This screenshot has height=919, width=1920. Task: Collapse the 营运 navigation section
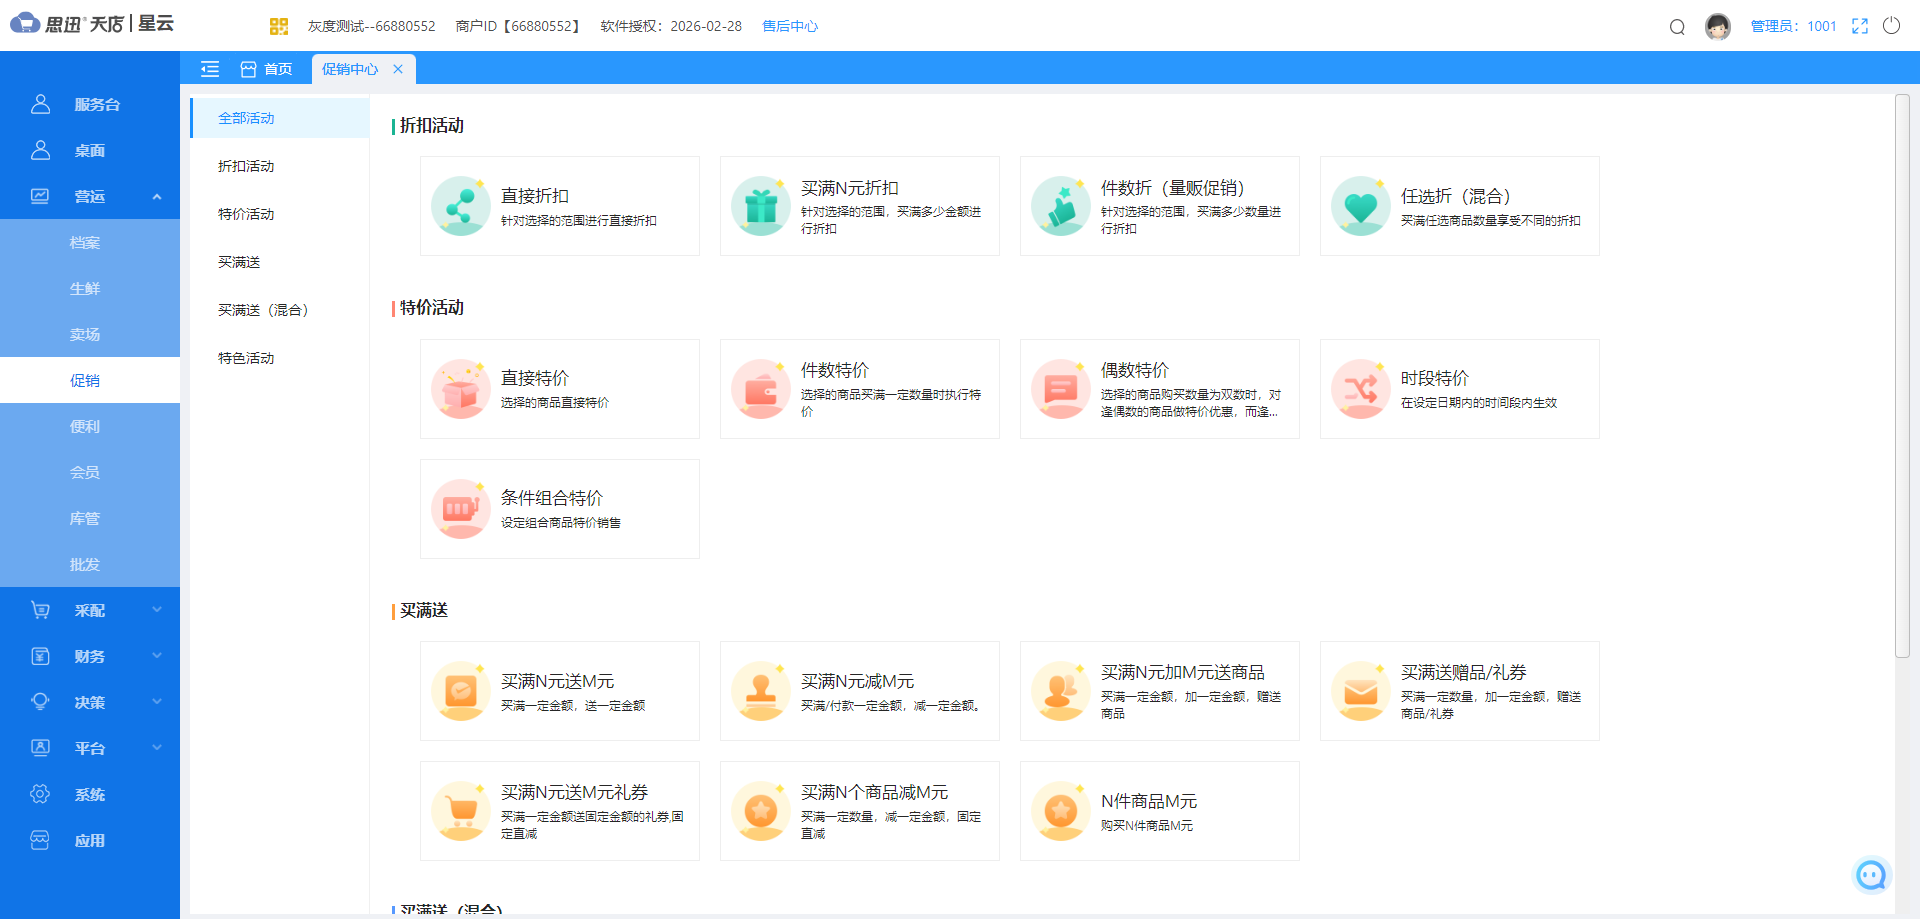coord(157,197)
